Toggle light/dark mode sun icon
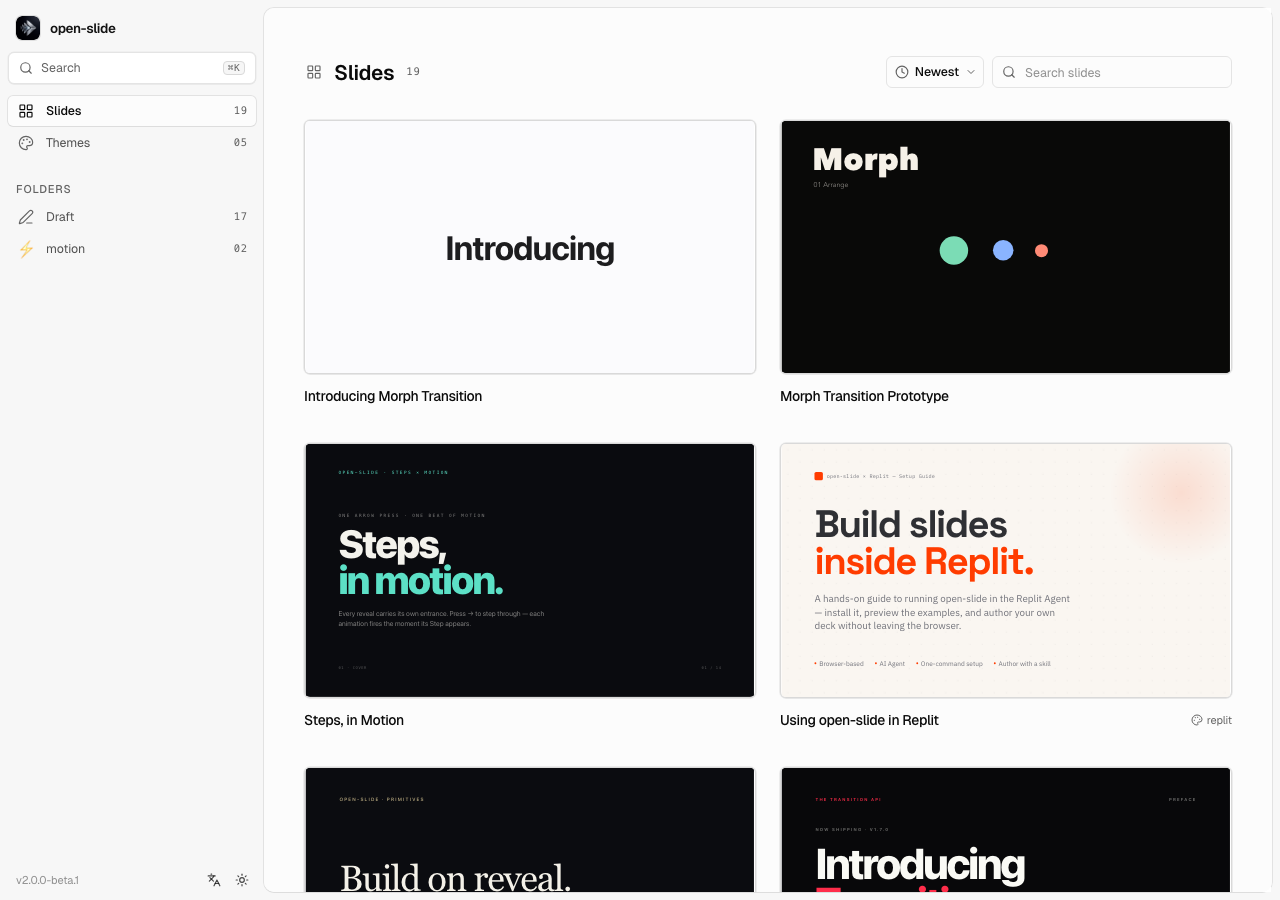Image resolution: width=1280 pixels, height=900 pixels. point(242,880)
